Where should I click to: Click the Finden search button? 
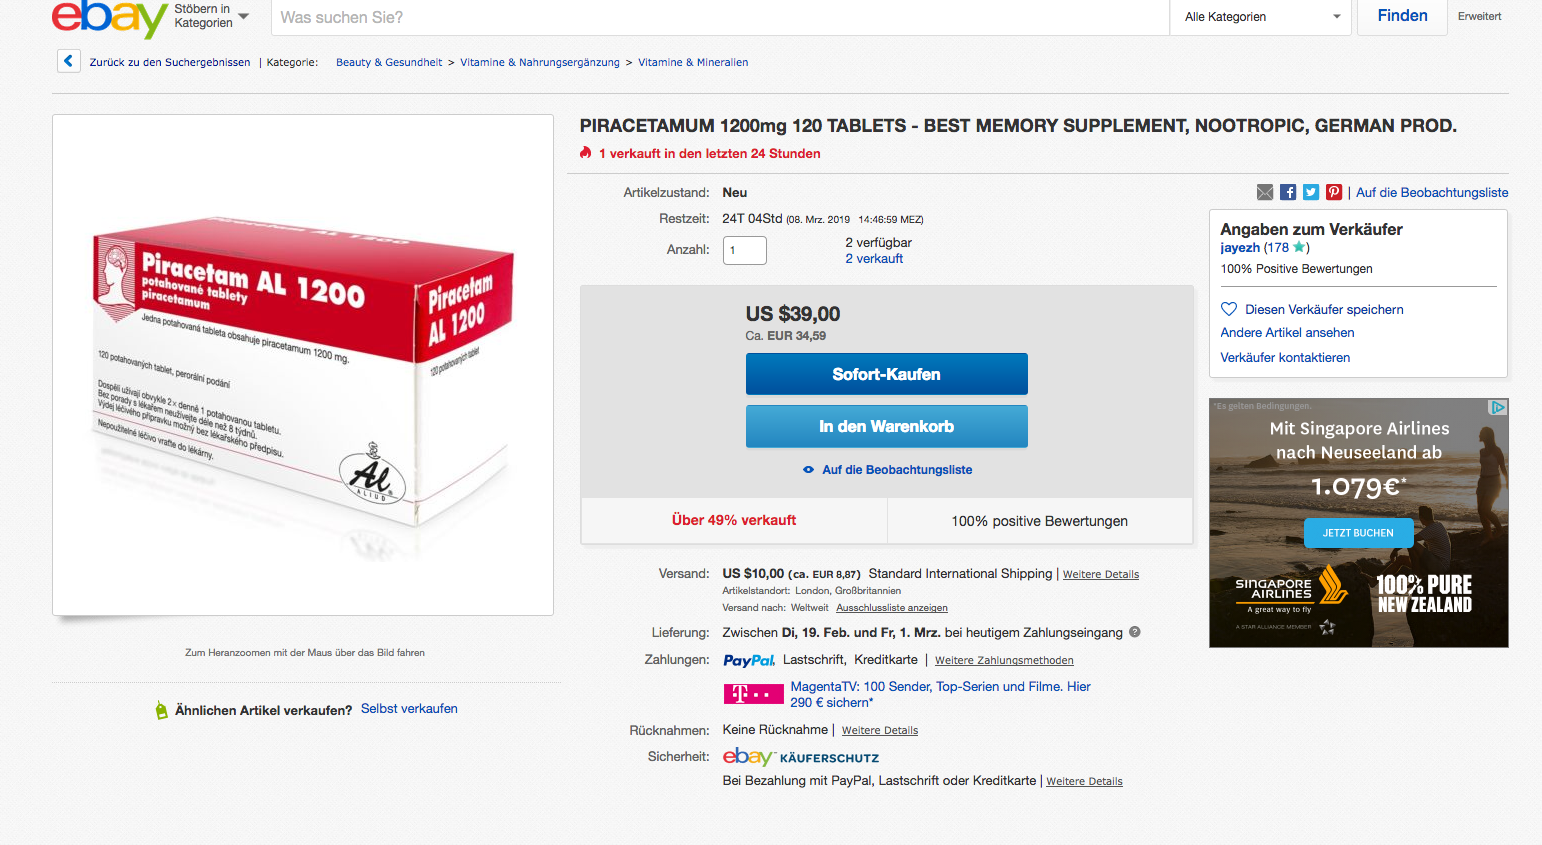click(1402, 16)
